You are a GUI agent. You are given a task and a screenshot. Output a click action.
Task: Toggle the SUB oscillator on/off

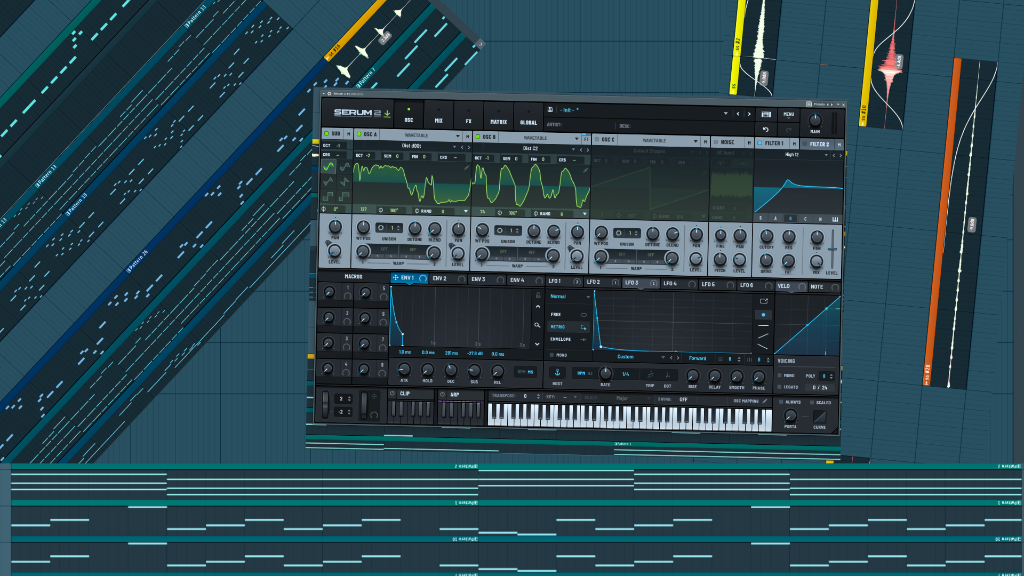[x=327, y=133]
